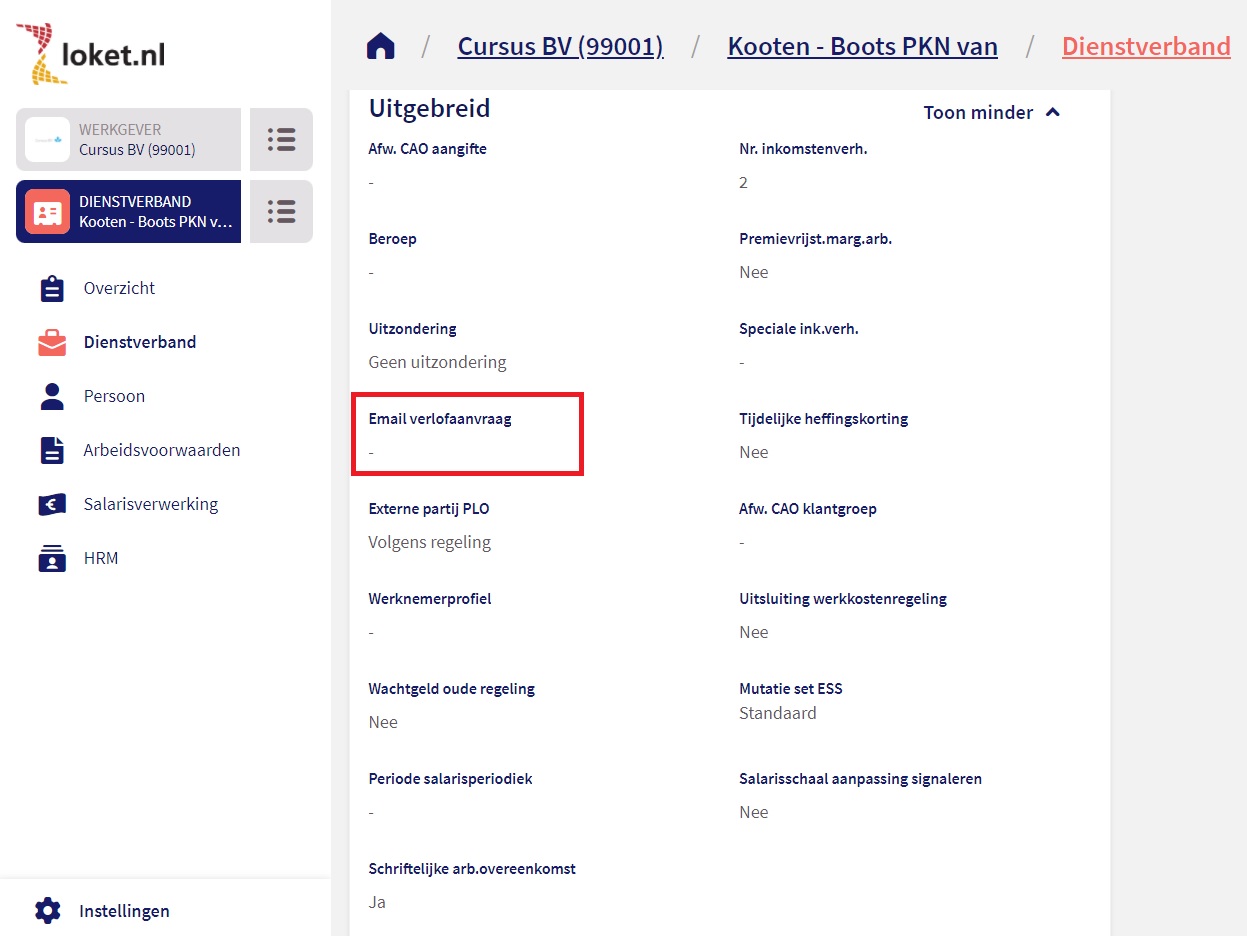The height and width of the screenshot is (936, 1247).
Task: Open the dienstverband list menu icon
Action: [281, 212]
